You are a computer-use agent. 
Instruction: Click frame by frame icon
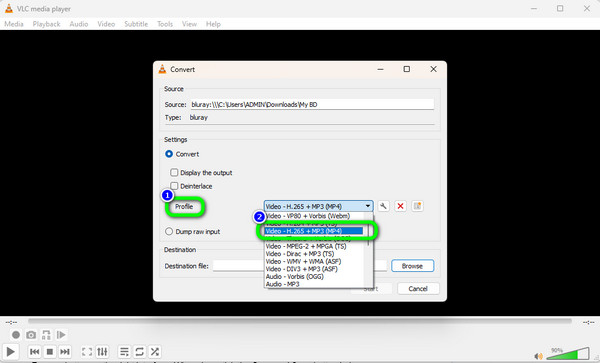(x=61, y=335)
